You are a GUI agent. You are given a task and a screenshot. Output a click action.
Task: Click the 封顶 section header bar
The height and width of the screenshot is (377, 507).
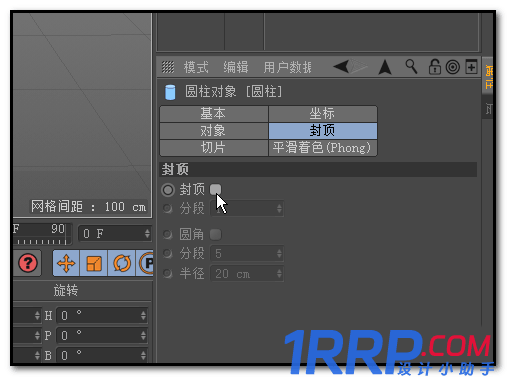[x=319, y=169]
